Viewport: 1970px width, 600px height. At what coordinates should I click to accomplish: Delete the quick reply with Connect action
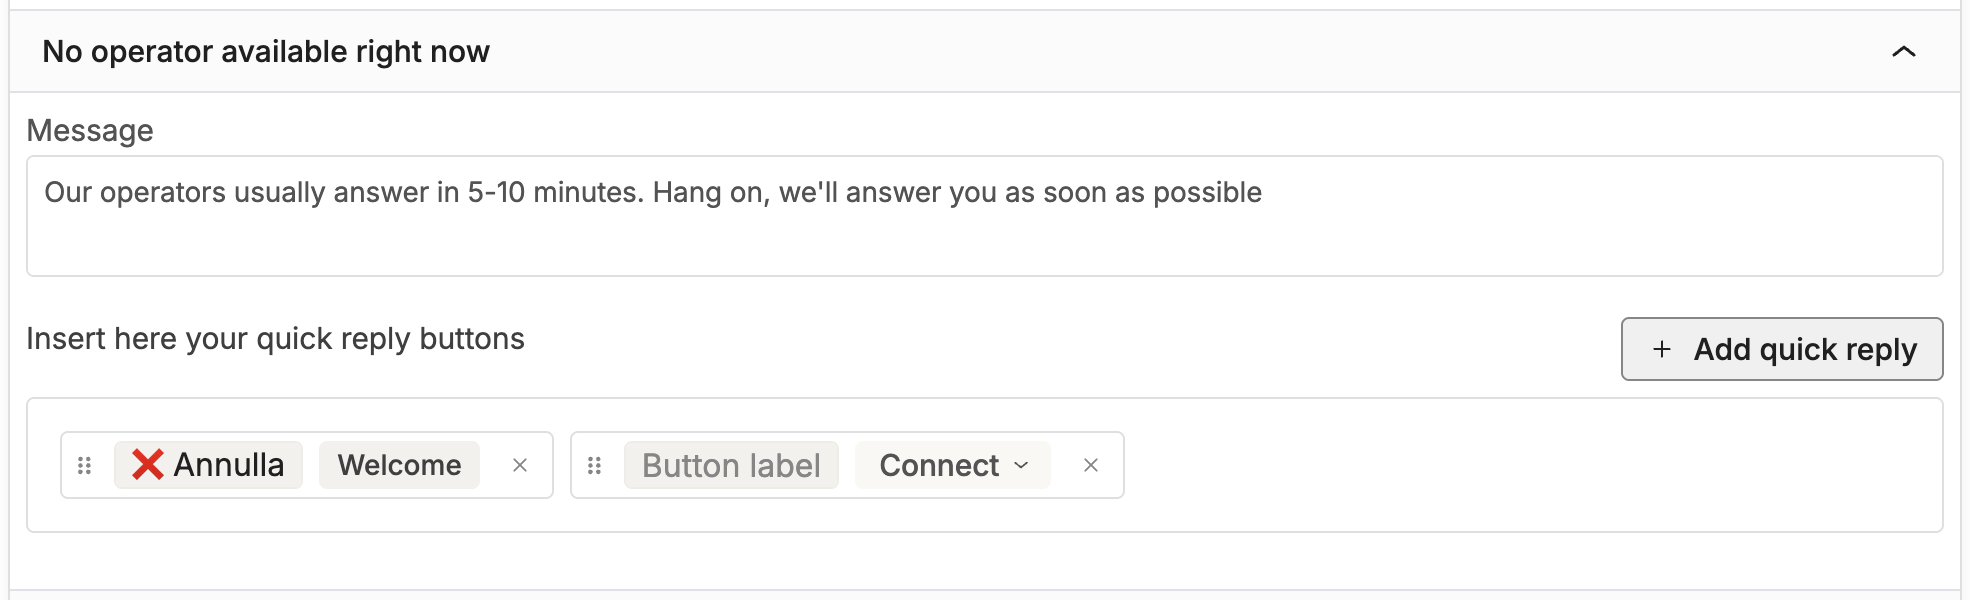pos(1091,465)
